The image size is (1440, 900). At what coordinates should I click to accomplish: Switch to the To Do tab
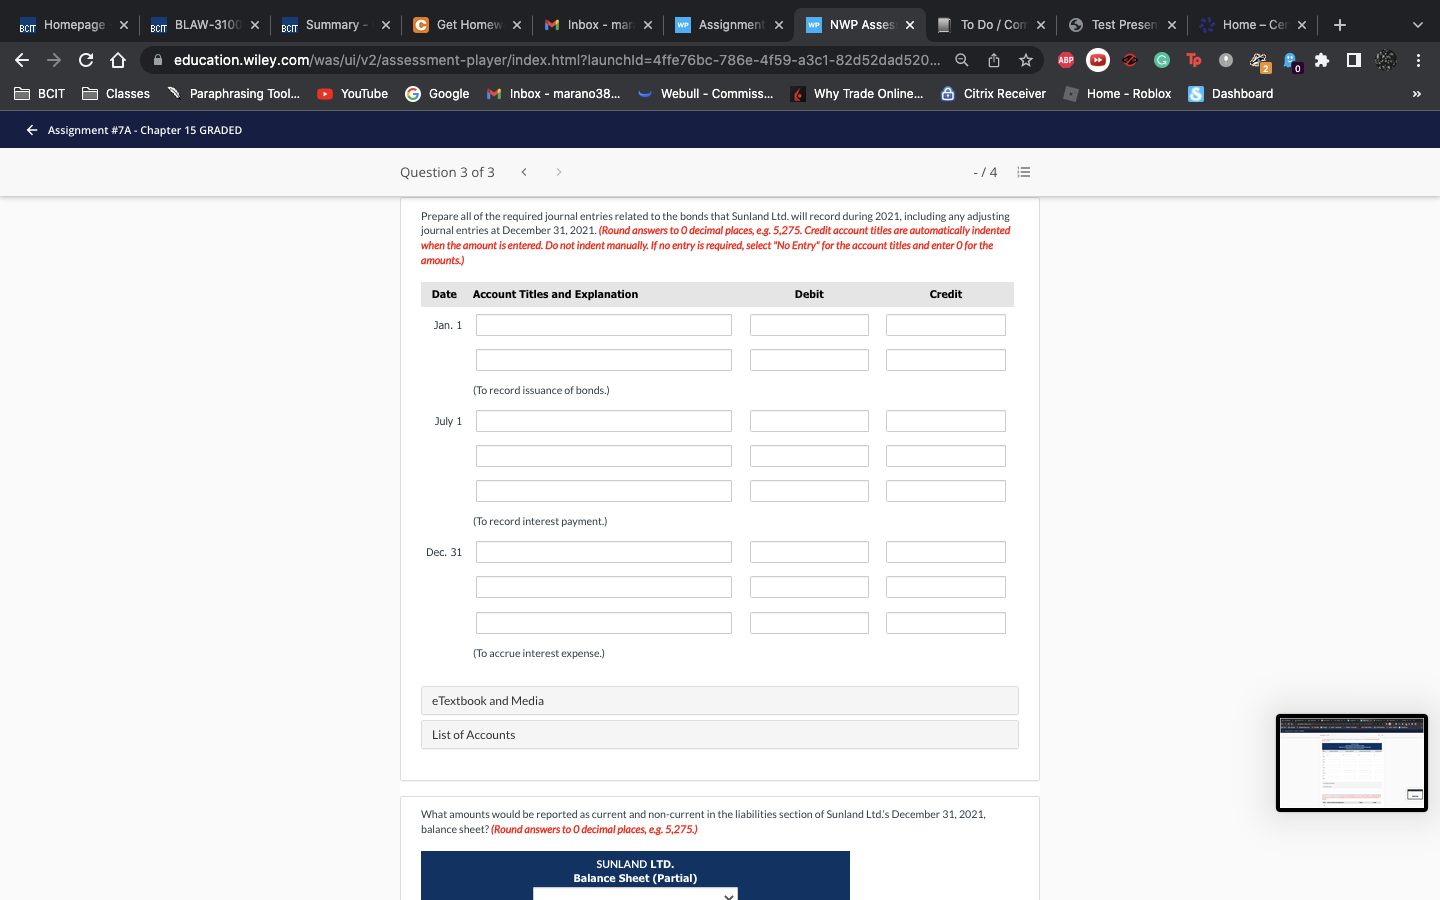click(x=991, y=25)
